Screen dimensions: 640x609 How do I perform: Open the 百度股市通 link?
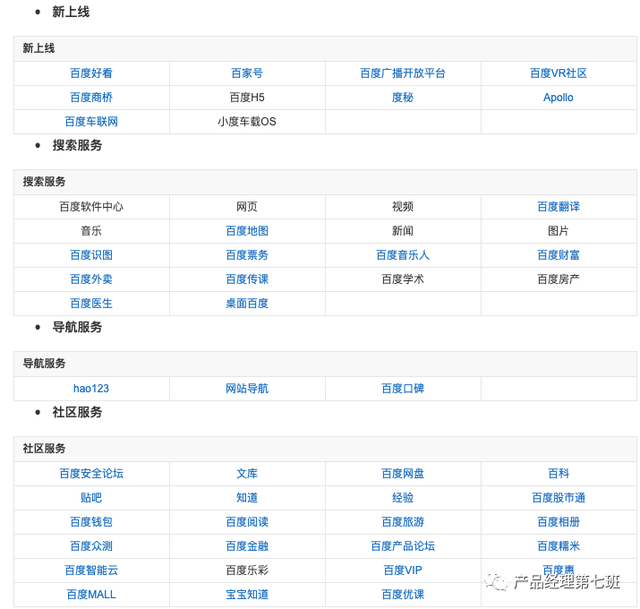click(558, 498)
